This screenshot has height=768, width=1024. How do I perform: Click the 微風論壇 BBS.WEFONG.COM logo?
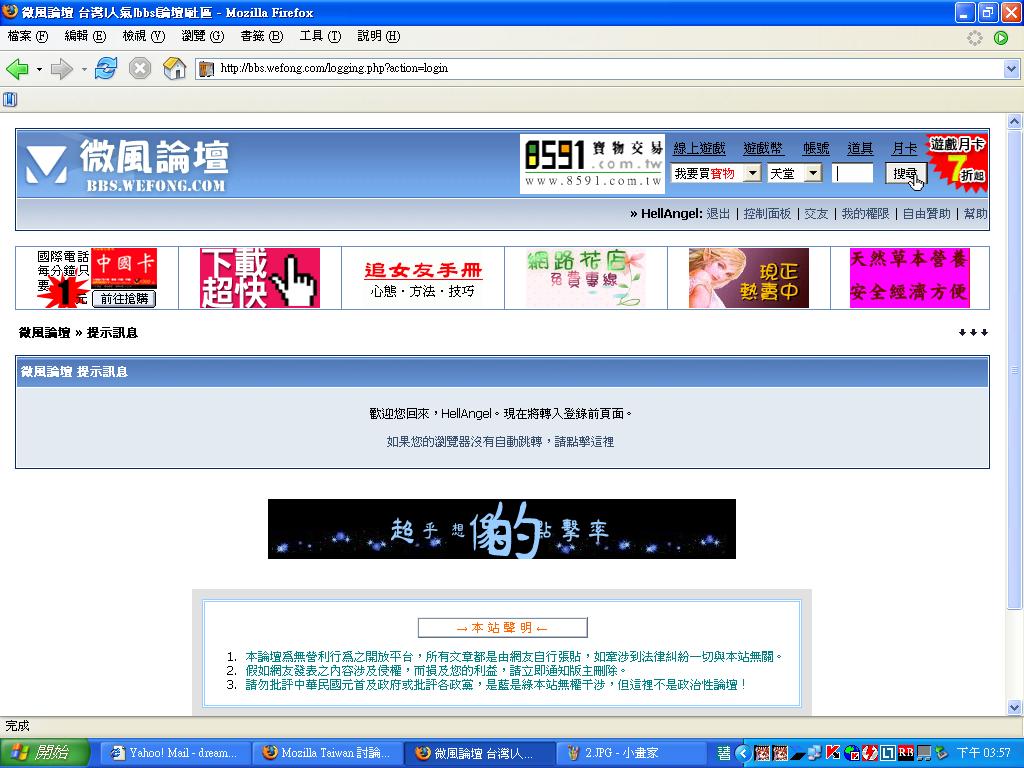(128, 165)
